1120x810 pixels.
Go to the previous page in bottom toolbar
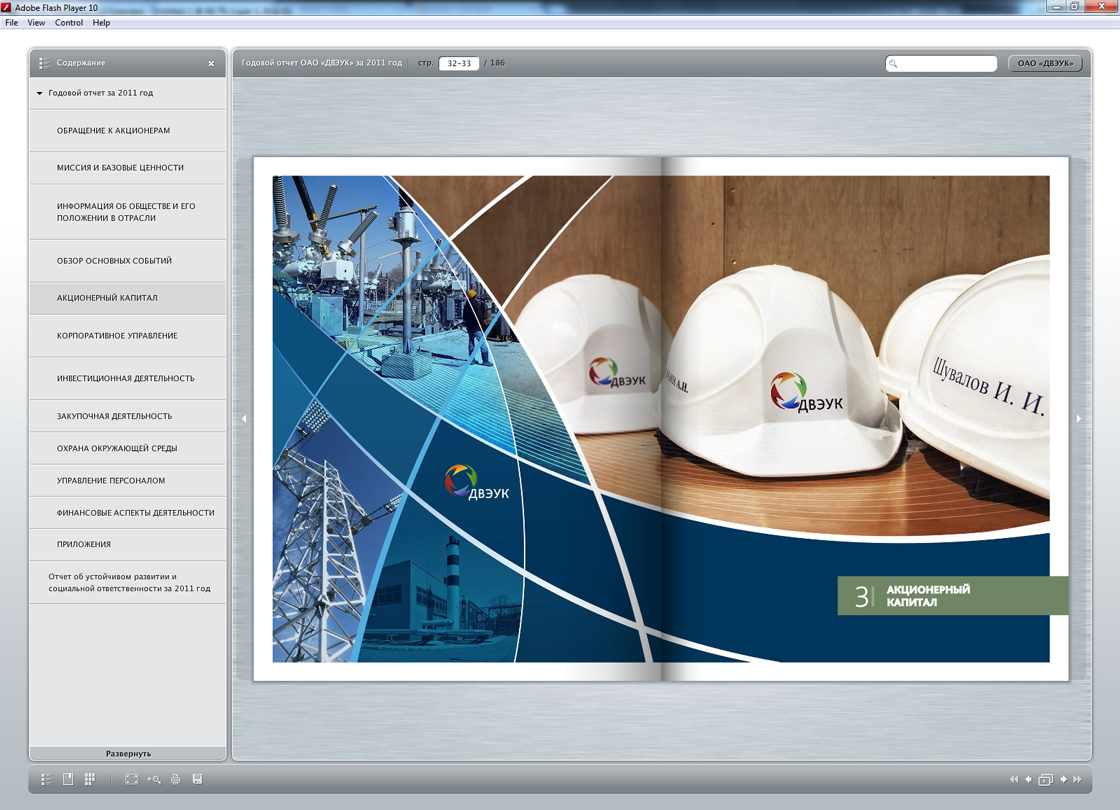click(x=1029, y=779)
